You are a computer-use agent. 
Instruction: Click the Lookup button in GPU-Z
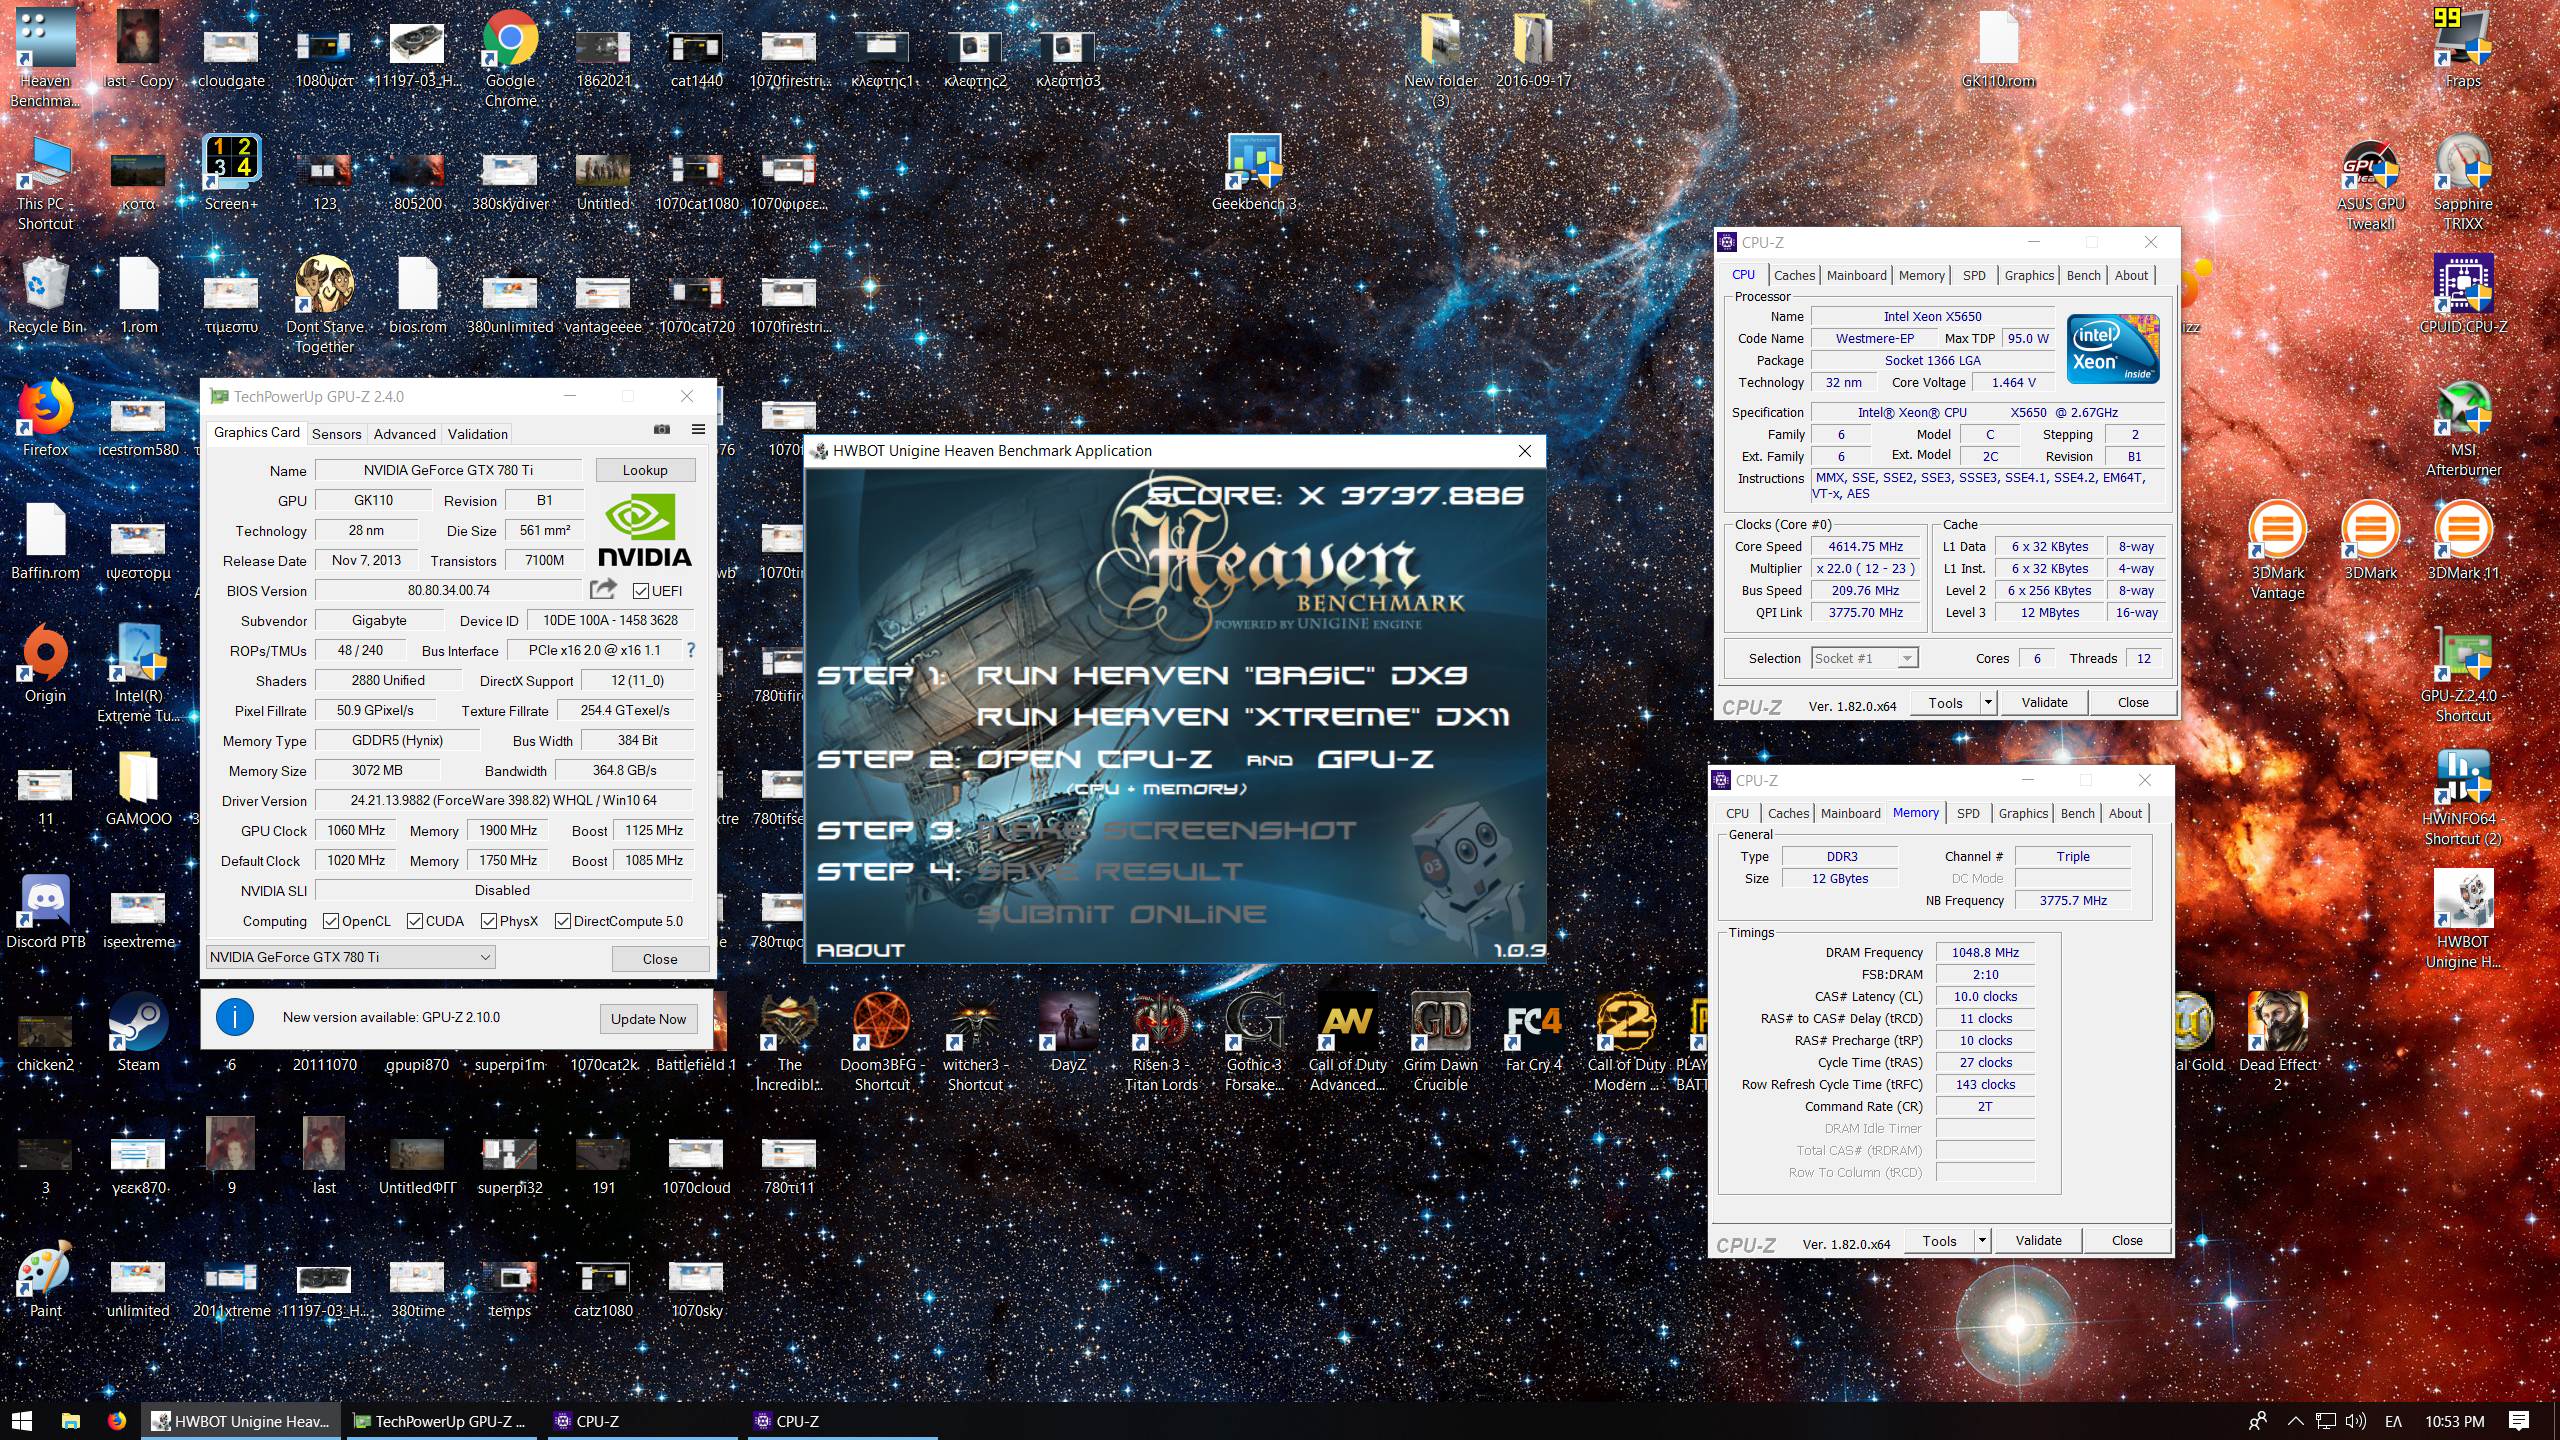coord(645,470)
